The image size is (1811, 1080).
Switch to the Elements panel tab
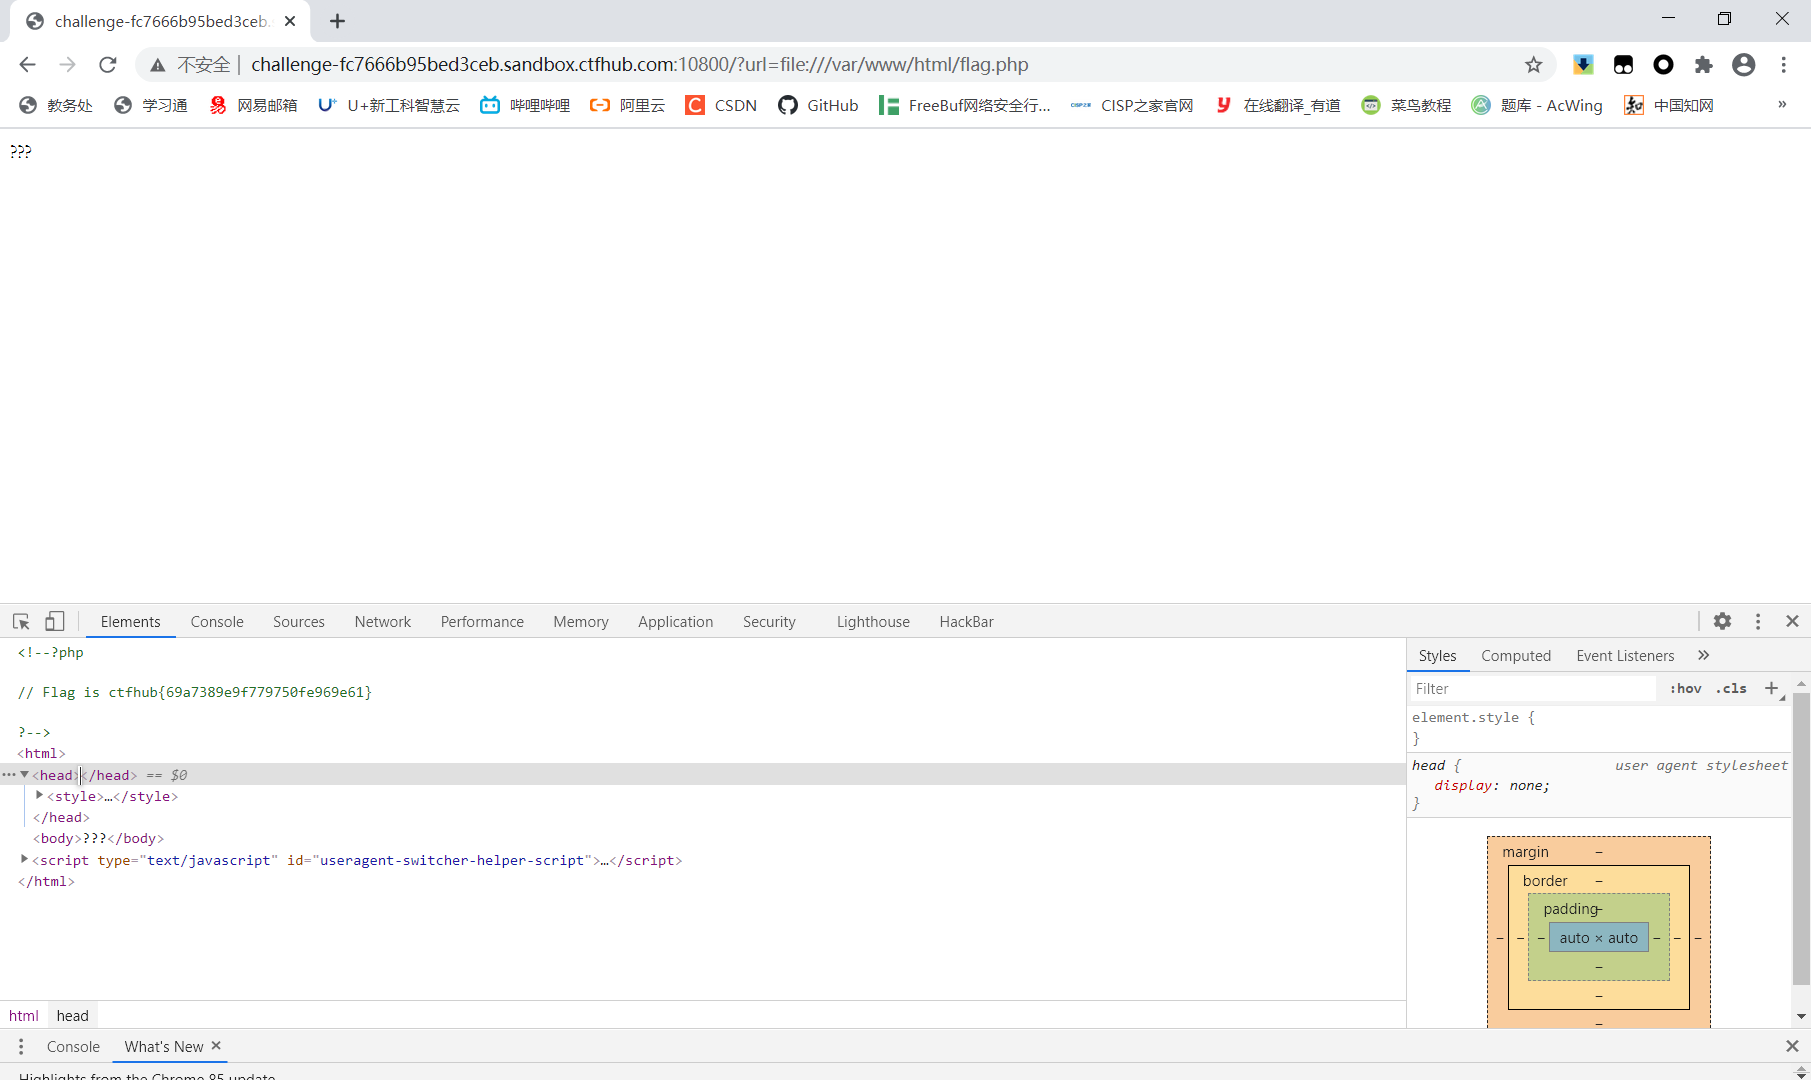coord(130,621)
